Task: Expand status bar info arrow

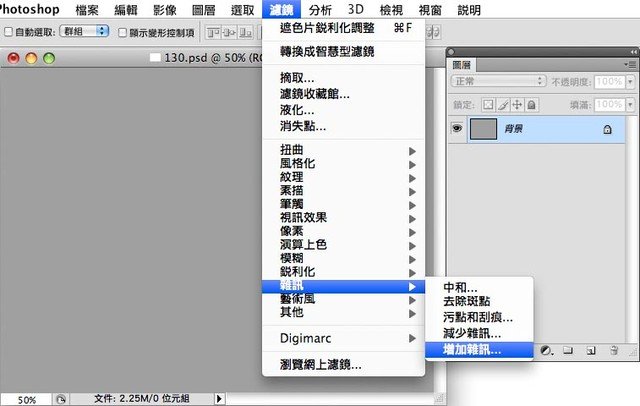Action: (x=219, y=399)
